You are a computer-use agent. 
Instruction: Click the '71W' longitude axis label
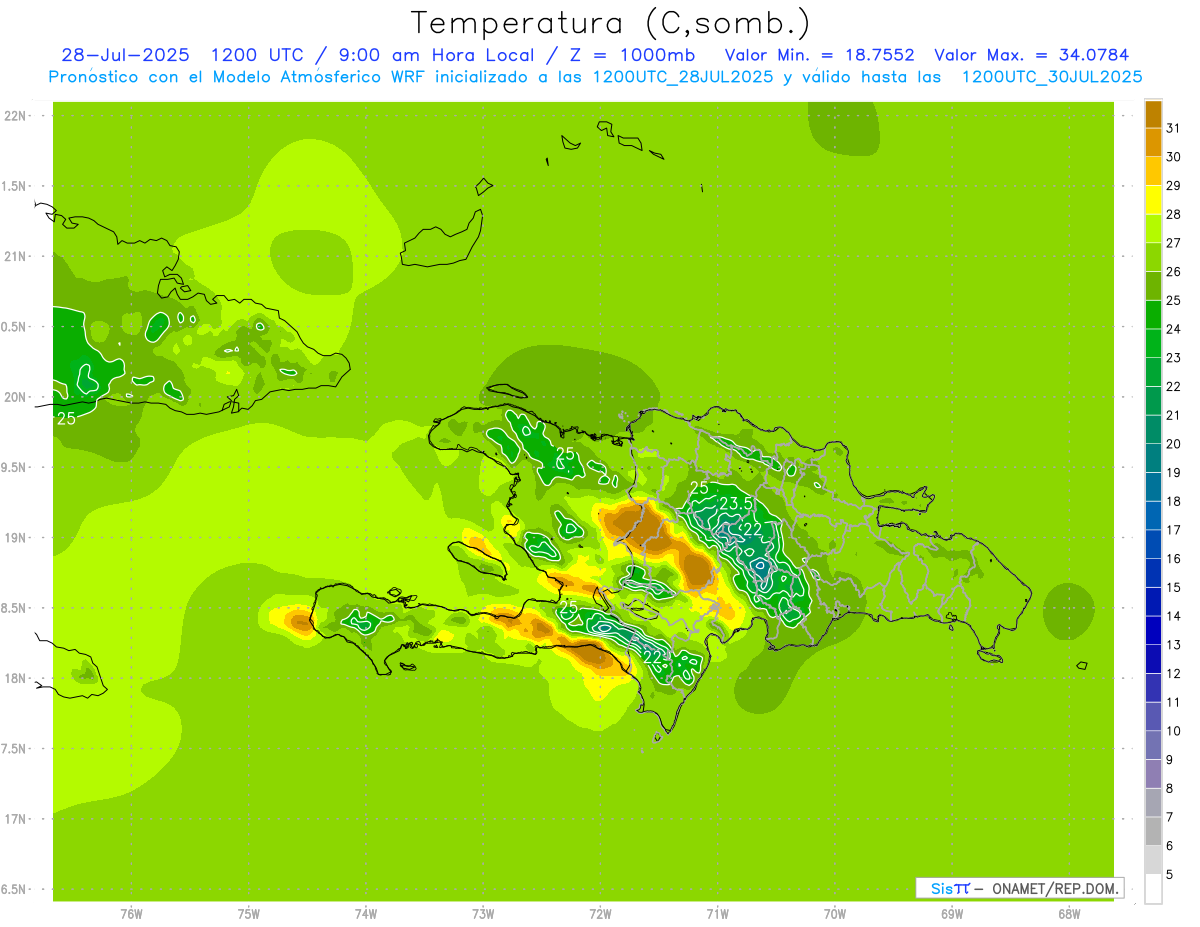(x=717, y=913)
